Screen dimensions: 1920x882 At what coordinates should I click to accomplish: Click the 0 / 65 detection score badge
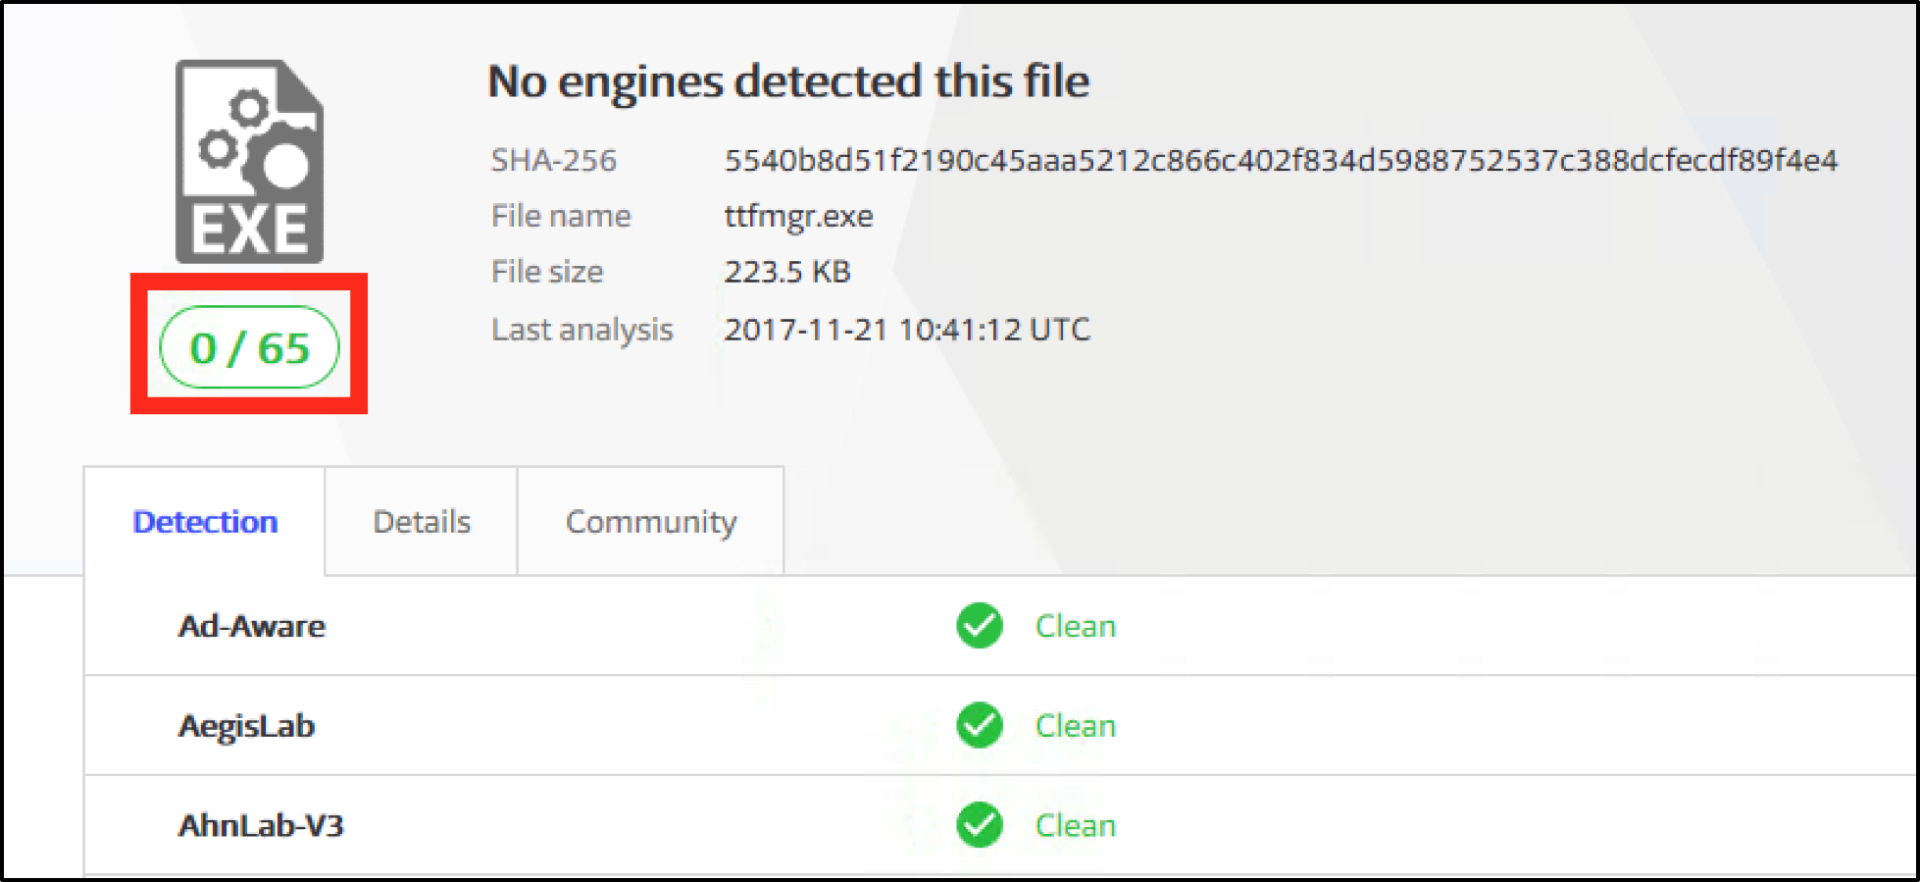pos(249,347)
